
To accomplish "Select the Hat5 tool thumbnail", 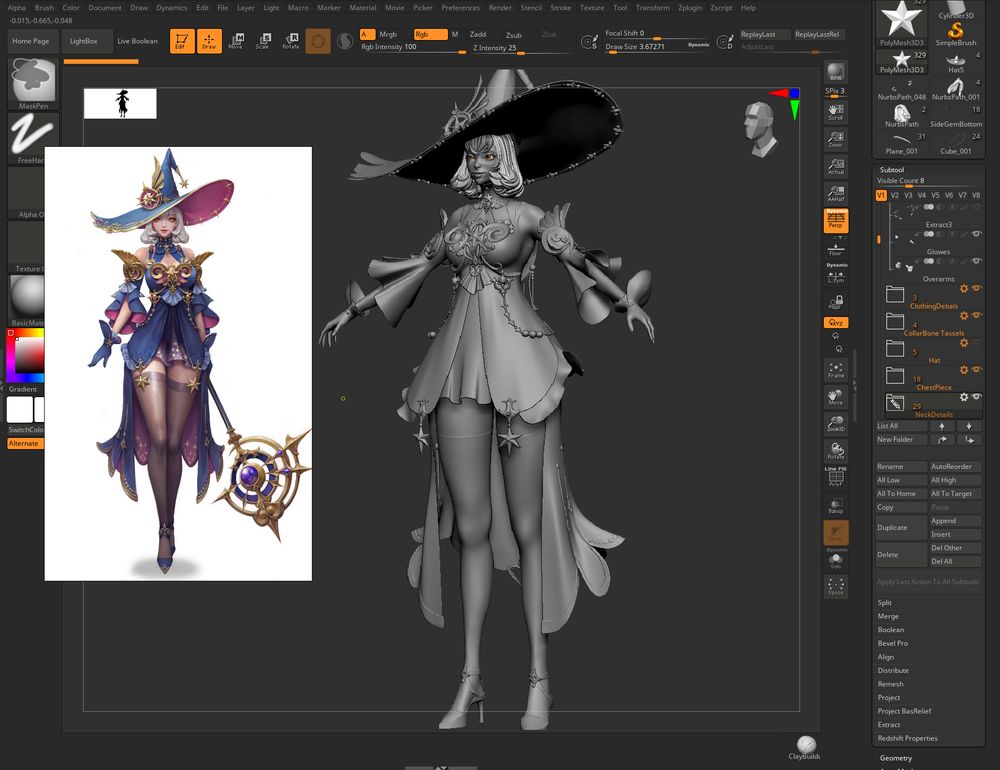I will click(955, 63).
